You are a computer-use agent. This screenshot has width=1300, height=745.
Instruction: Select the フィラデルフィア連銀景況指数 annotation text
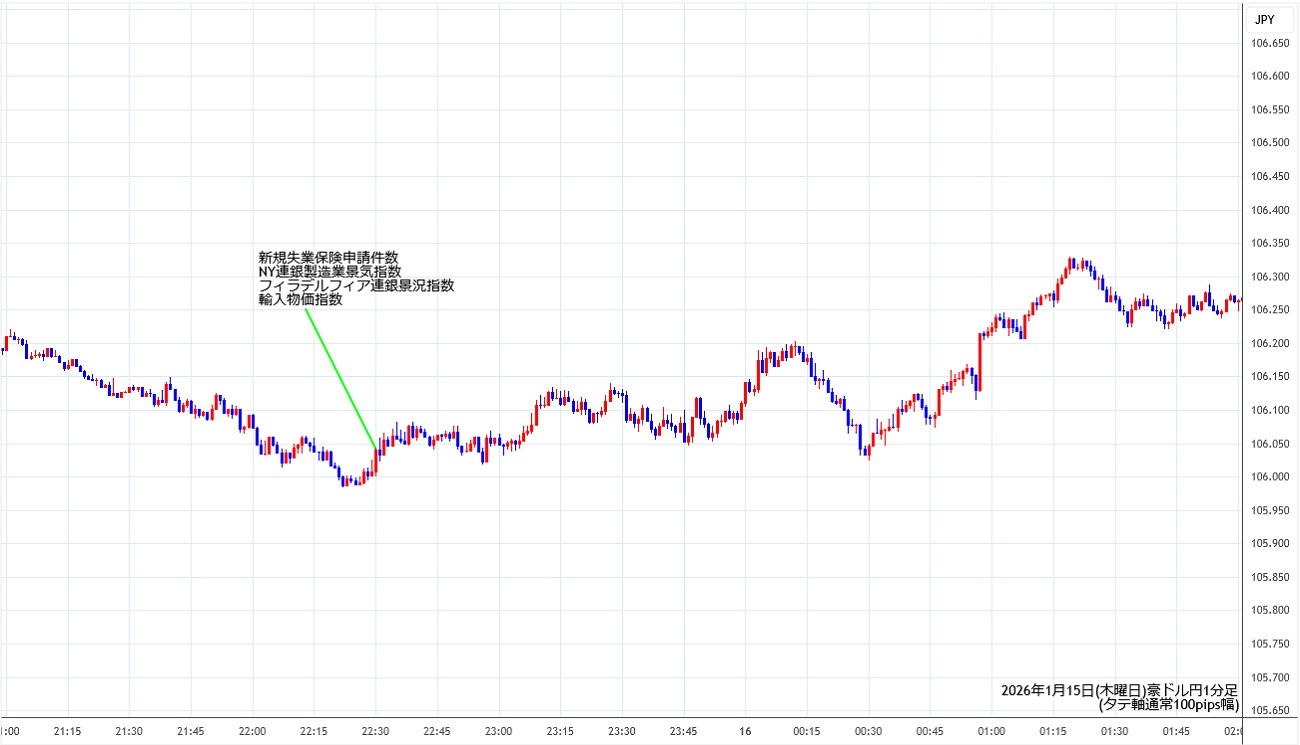pyautogui.click(x=356, y=285)
